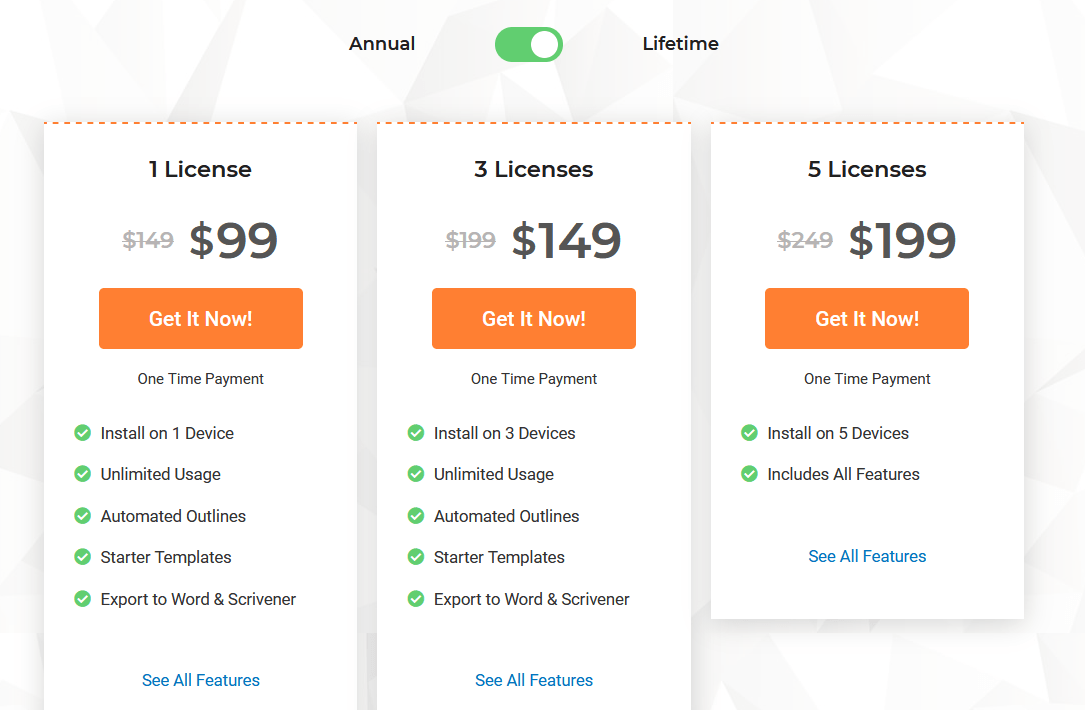This screenshot has width=1085, height=710.
Task: Click the checkmark beside Starter Templates in 3 Licenses
Action: tap(416, 557)
